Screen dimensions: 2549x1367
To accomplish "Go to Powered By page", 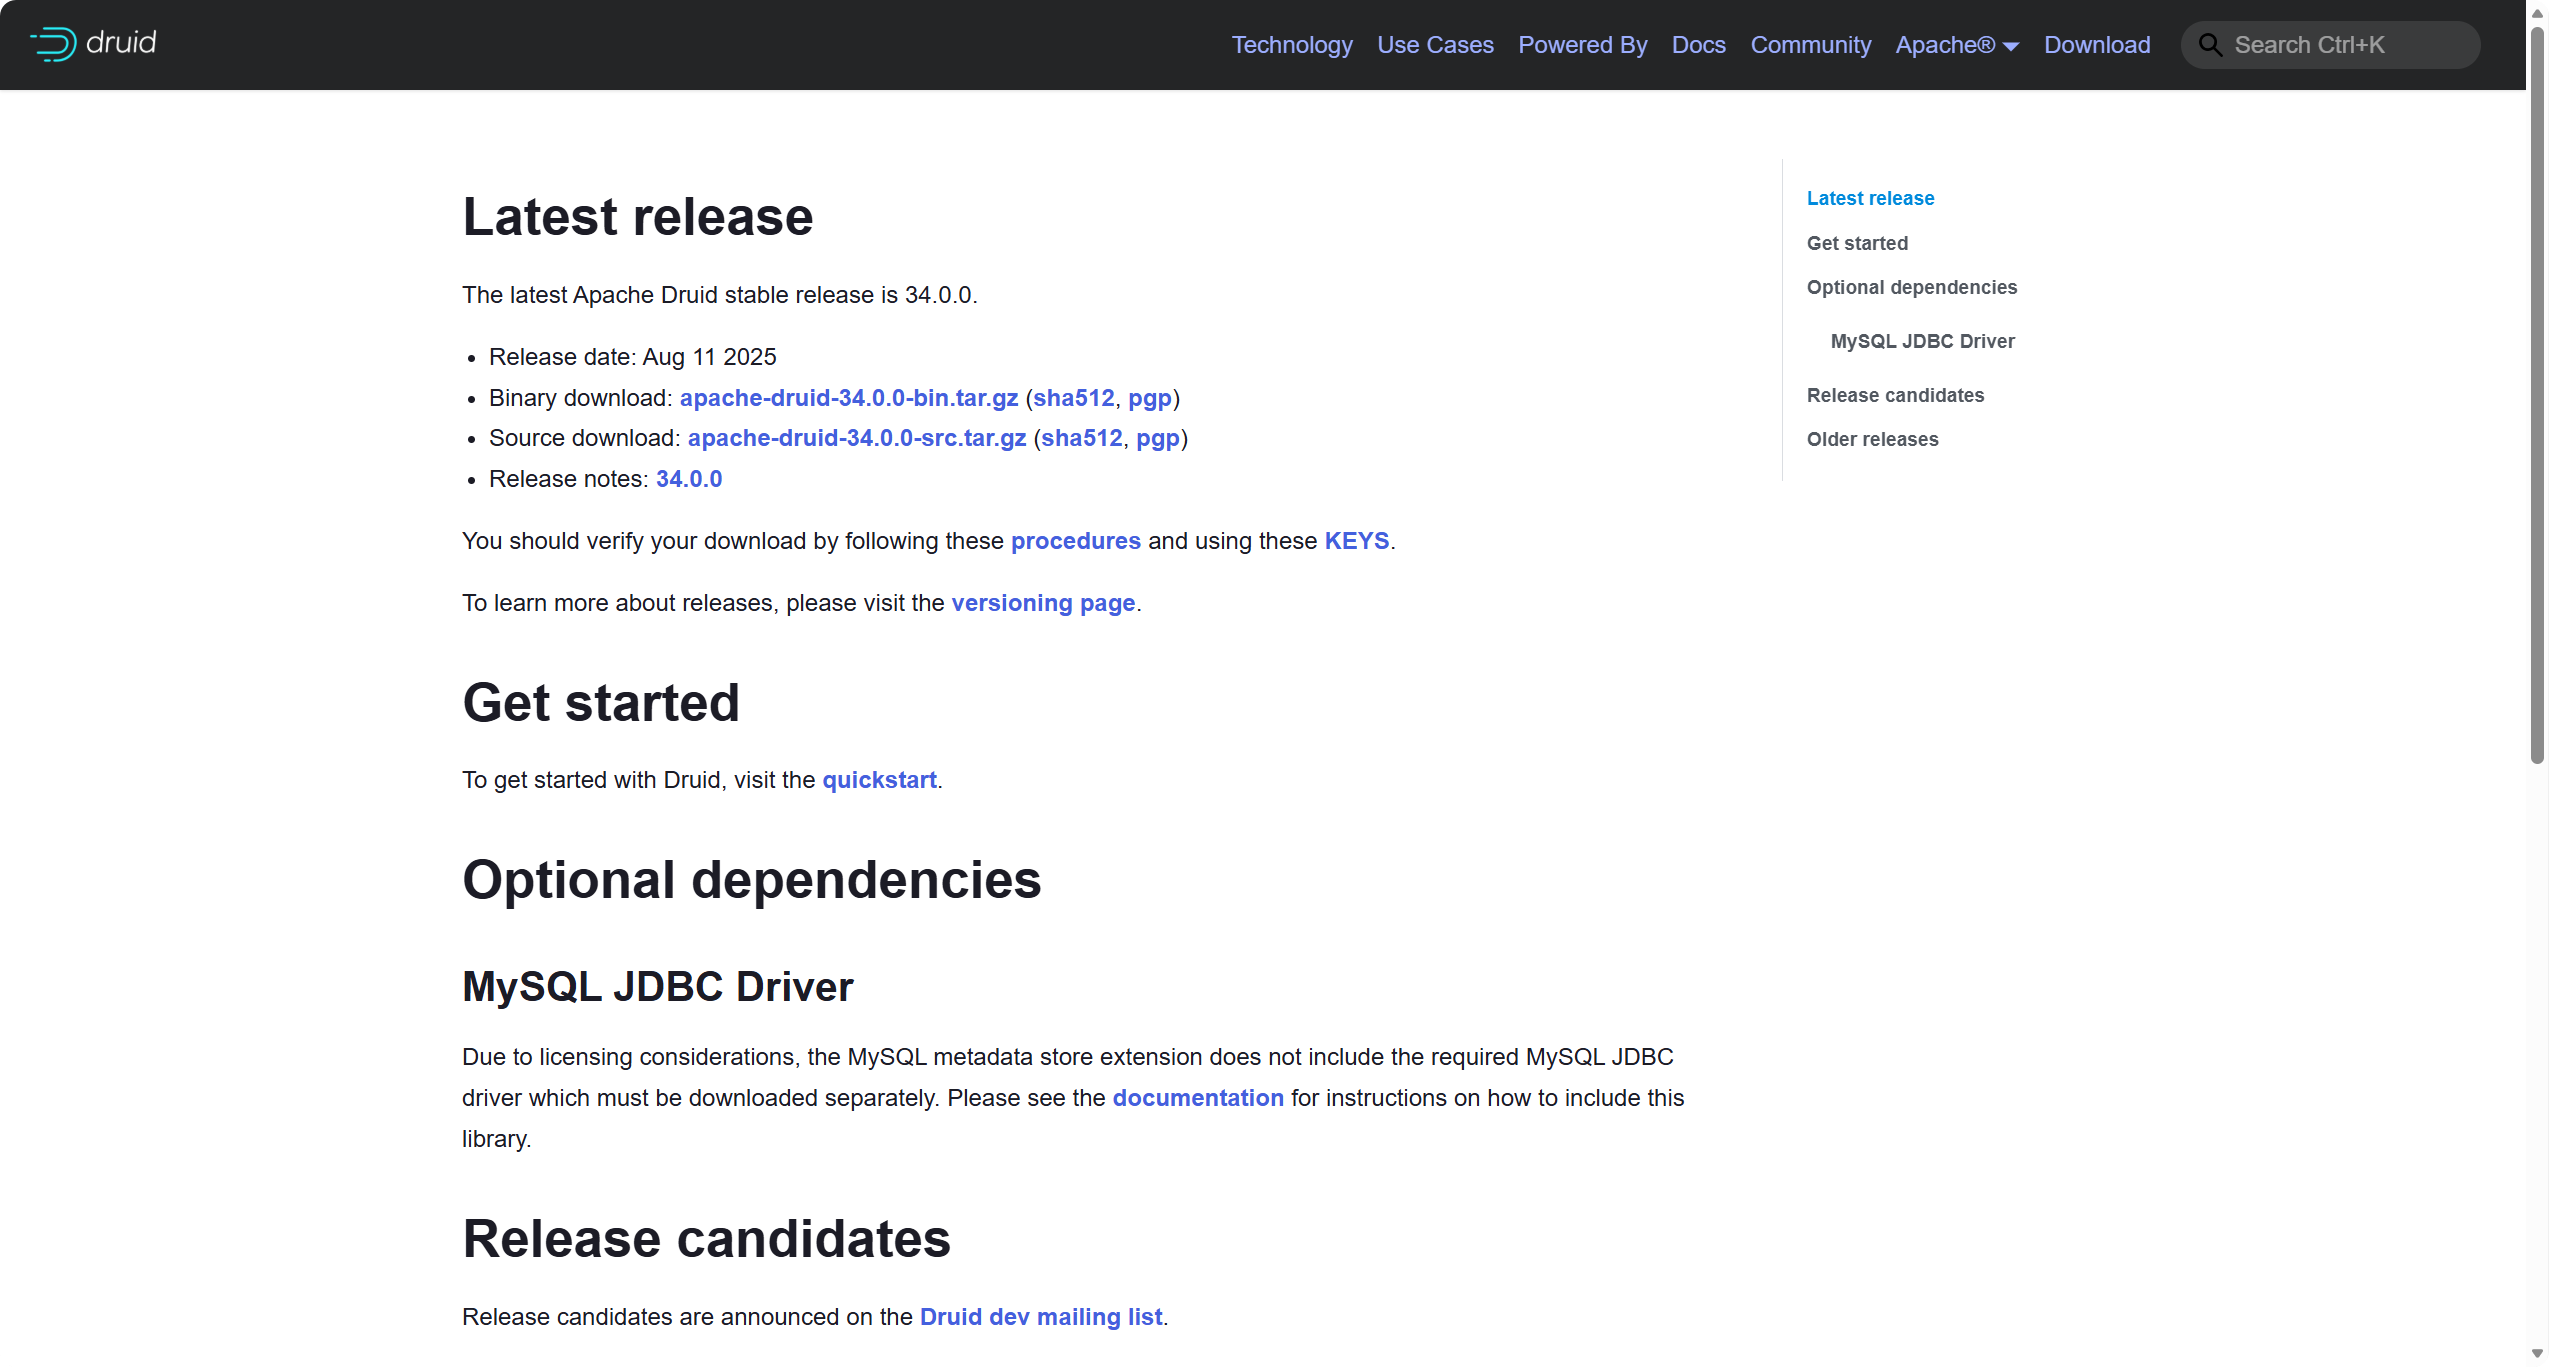I will pos(1582,45).
